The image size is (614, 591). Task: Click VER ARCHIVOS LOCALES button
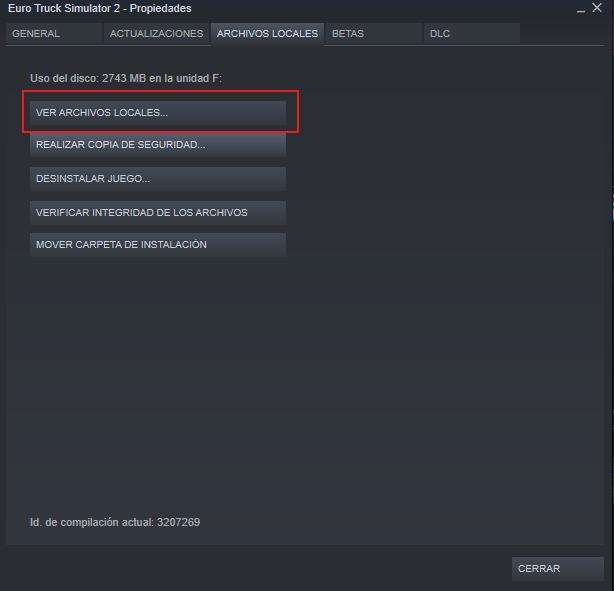(158, 113)
